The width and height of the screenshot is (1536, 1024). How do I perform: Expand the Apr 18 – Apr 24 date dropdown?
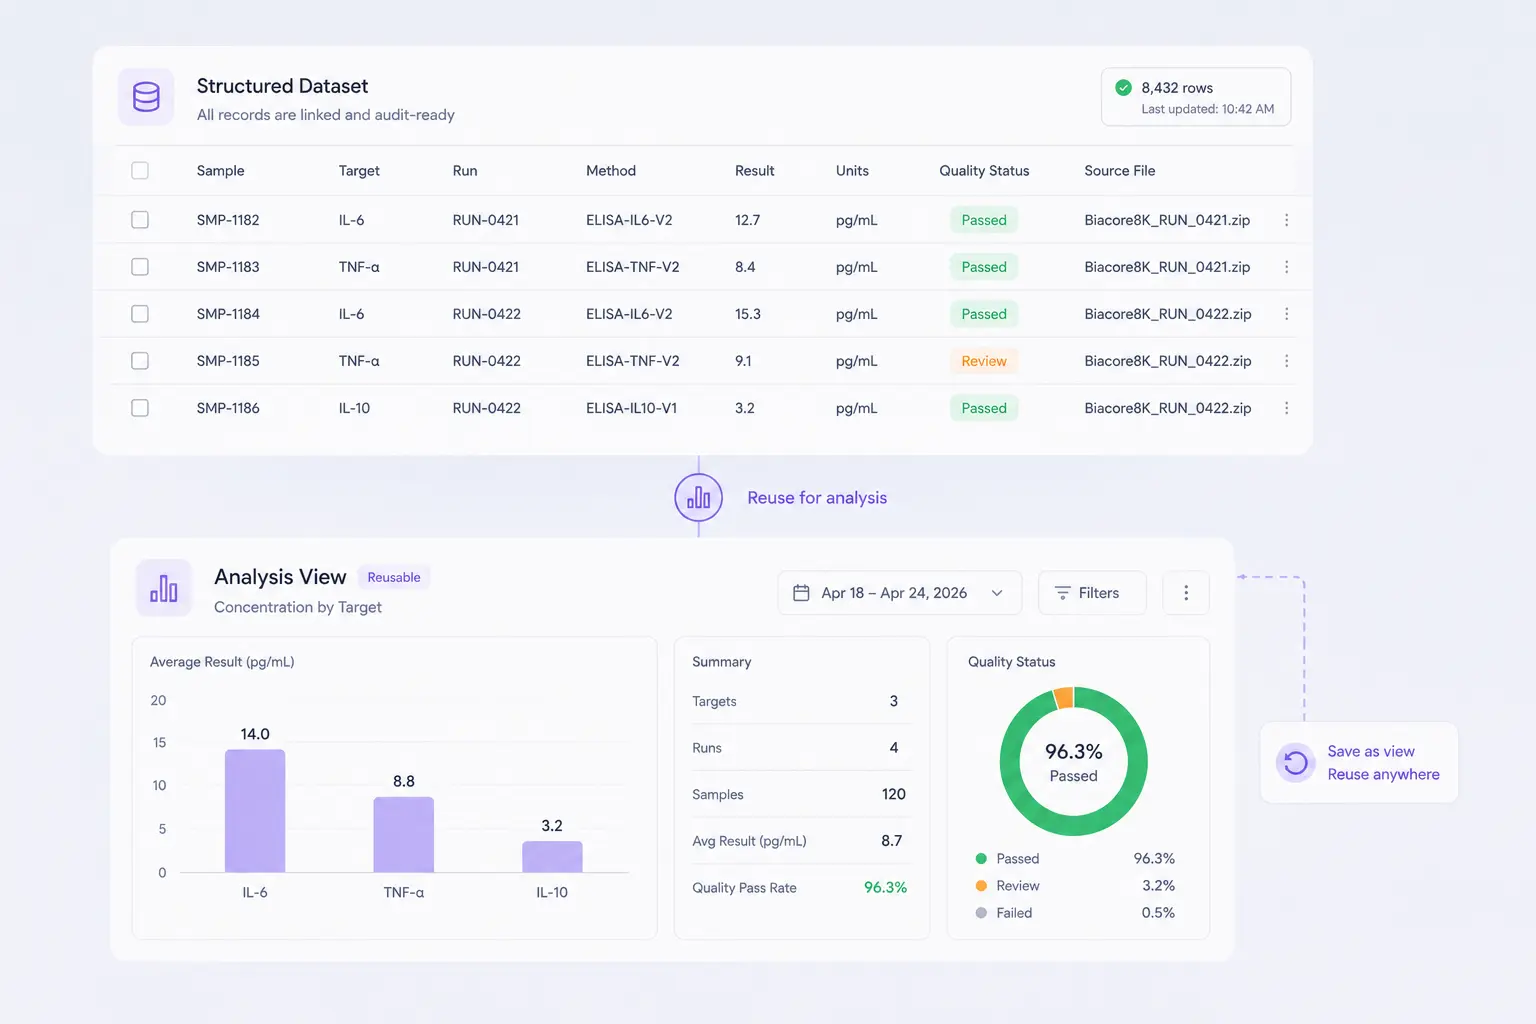click(899, 593)
